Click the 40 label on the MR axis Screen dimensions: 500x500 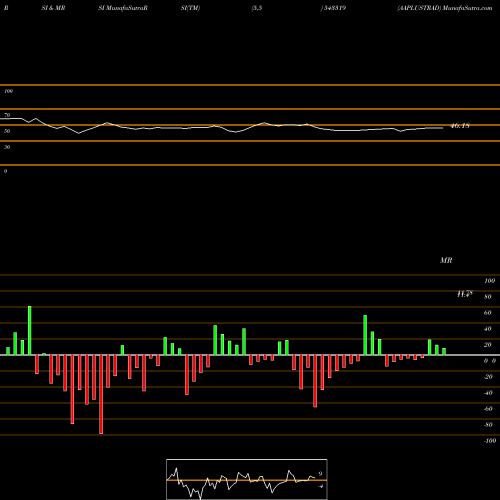(487, 329)
